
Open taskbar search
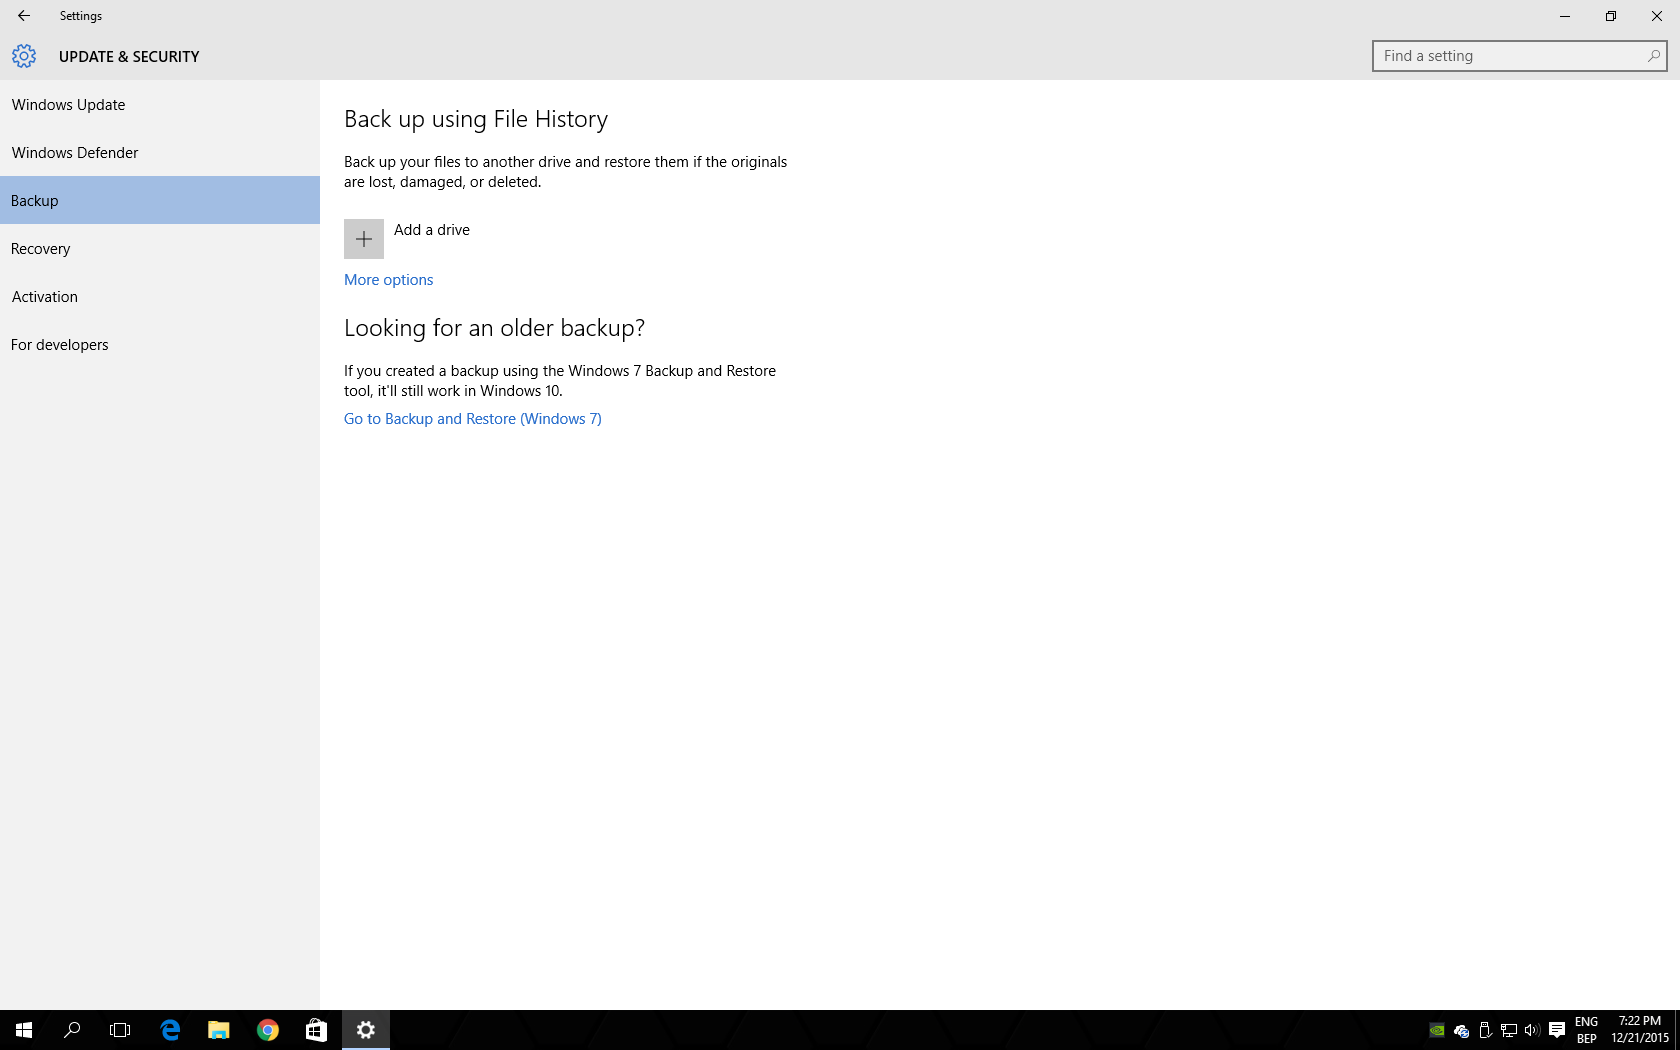coord(72,1030)
